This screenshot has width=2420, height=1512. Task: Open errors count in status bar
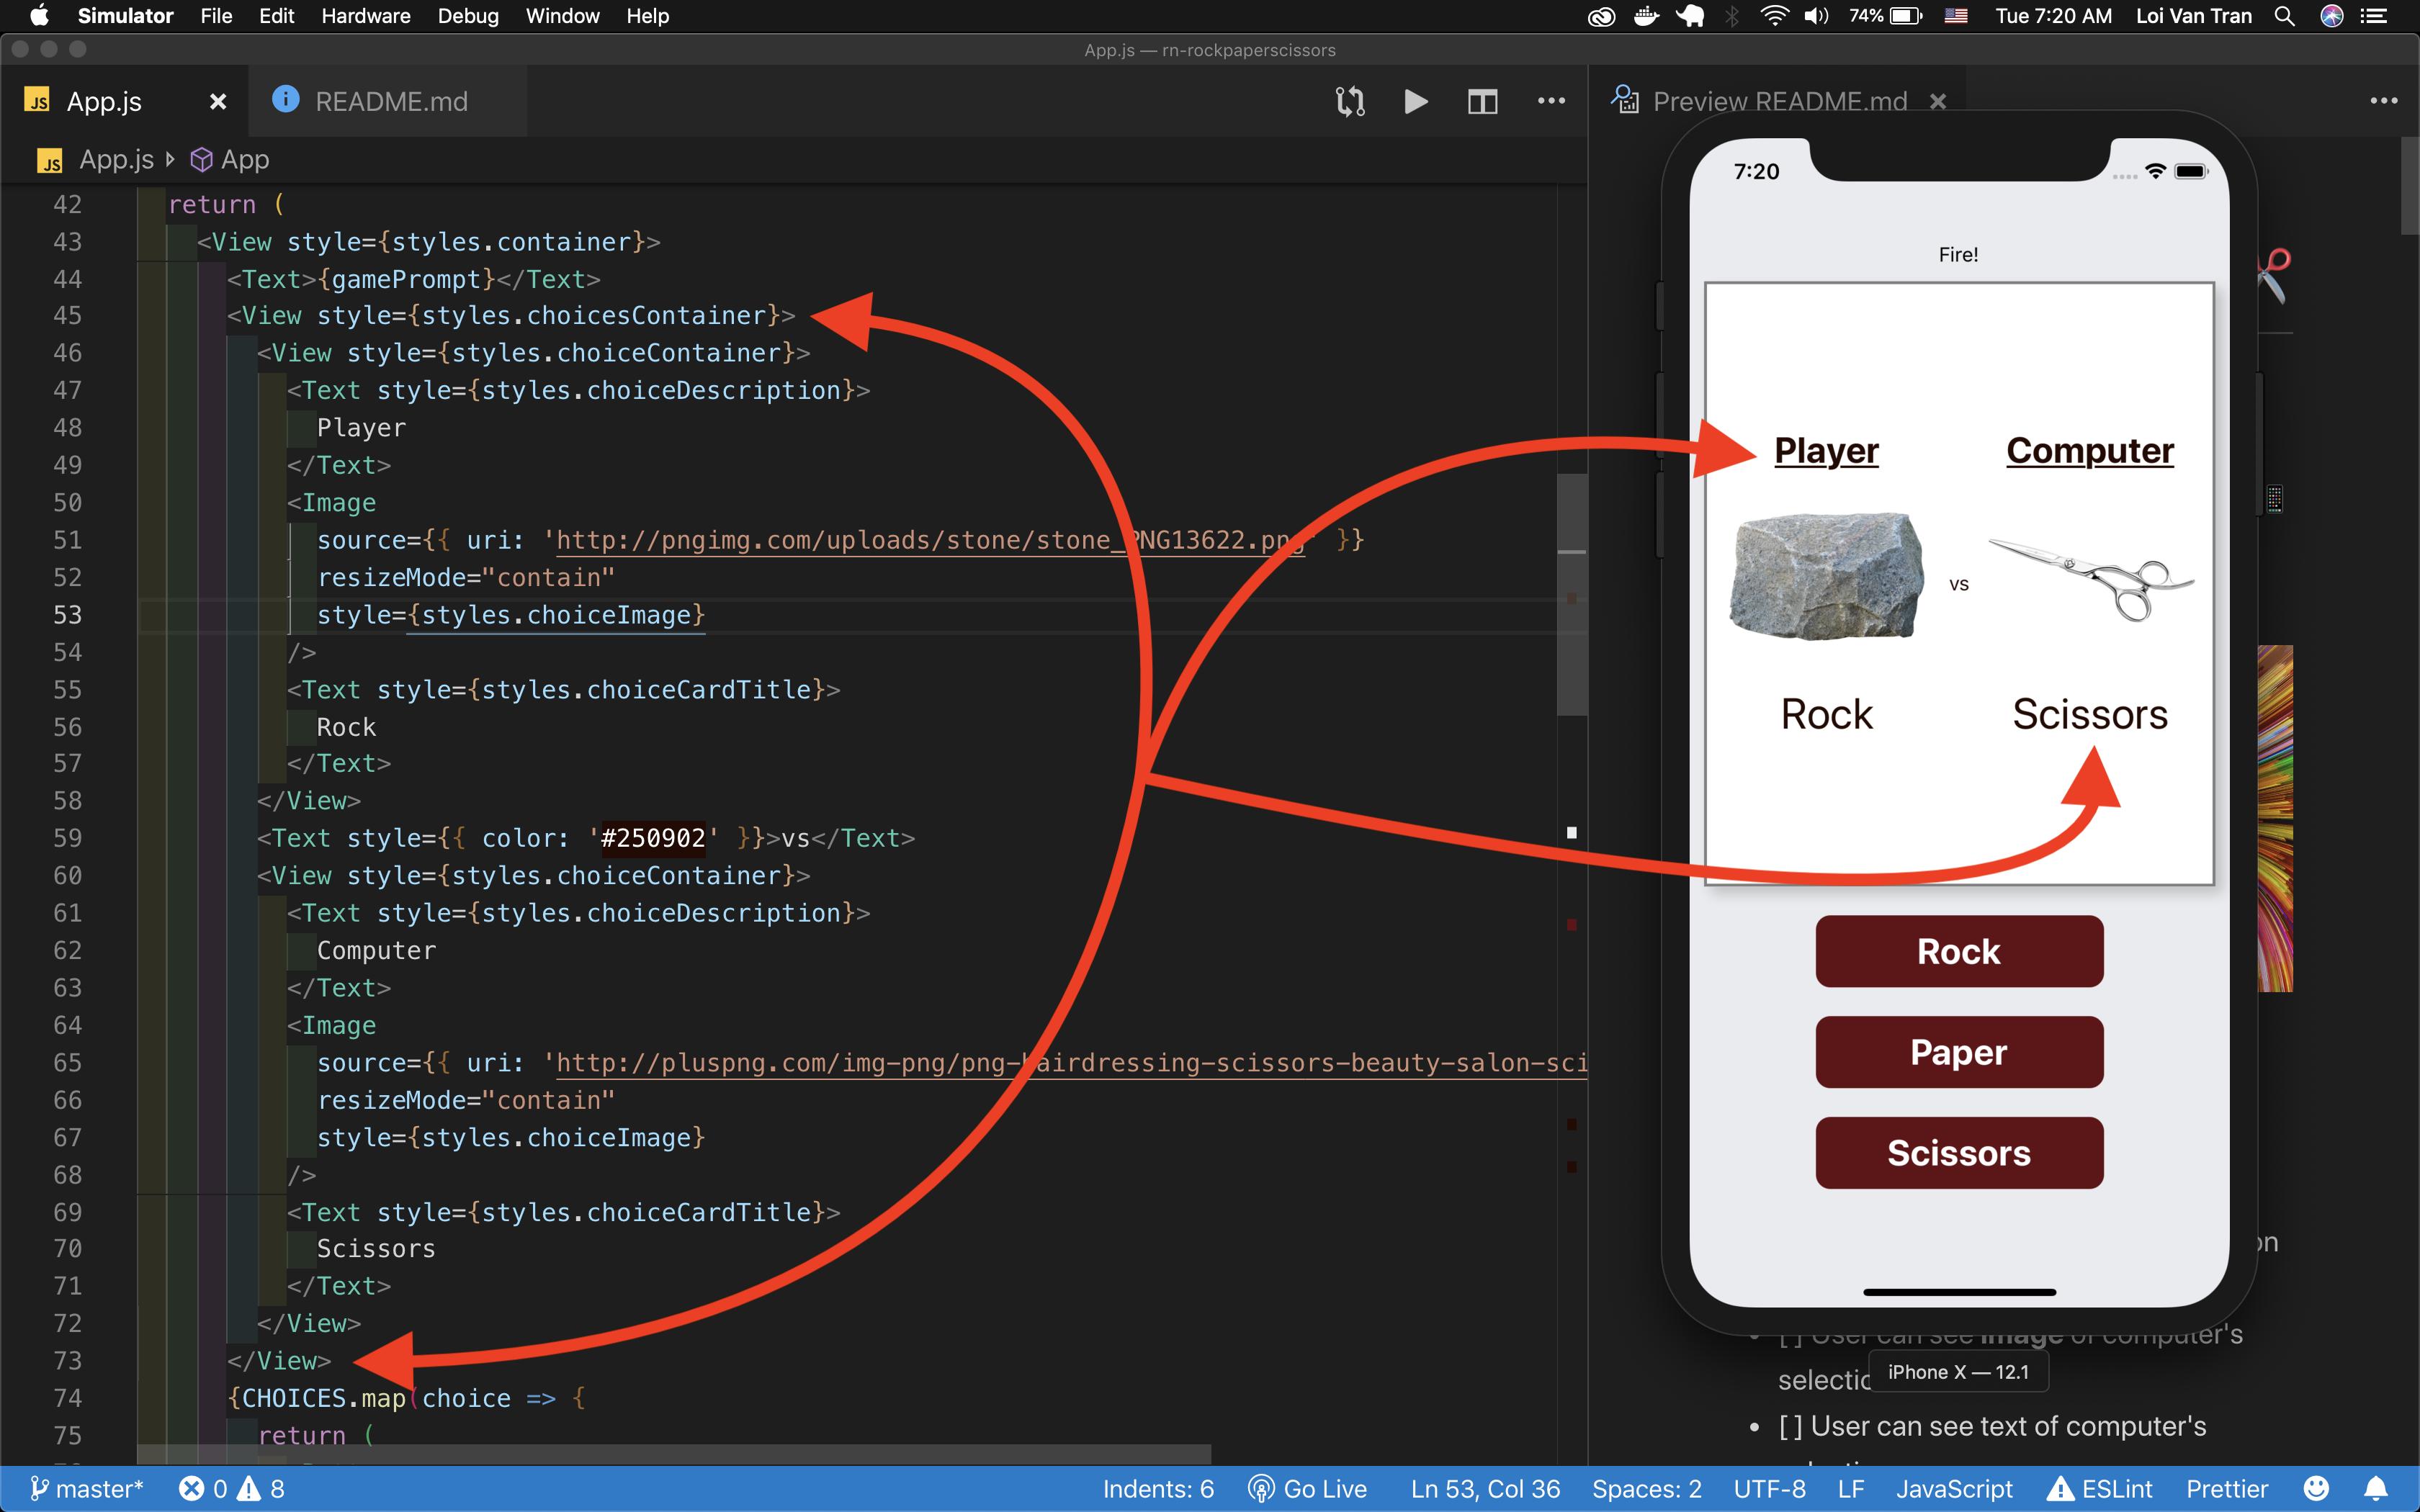203,1489
